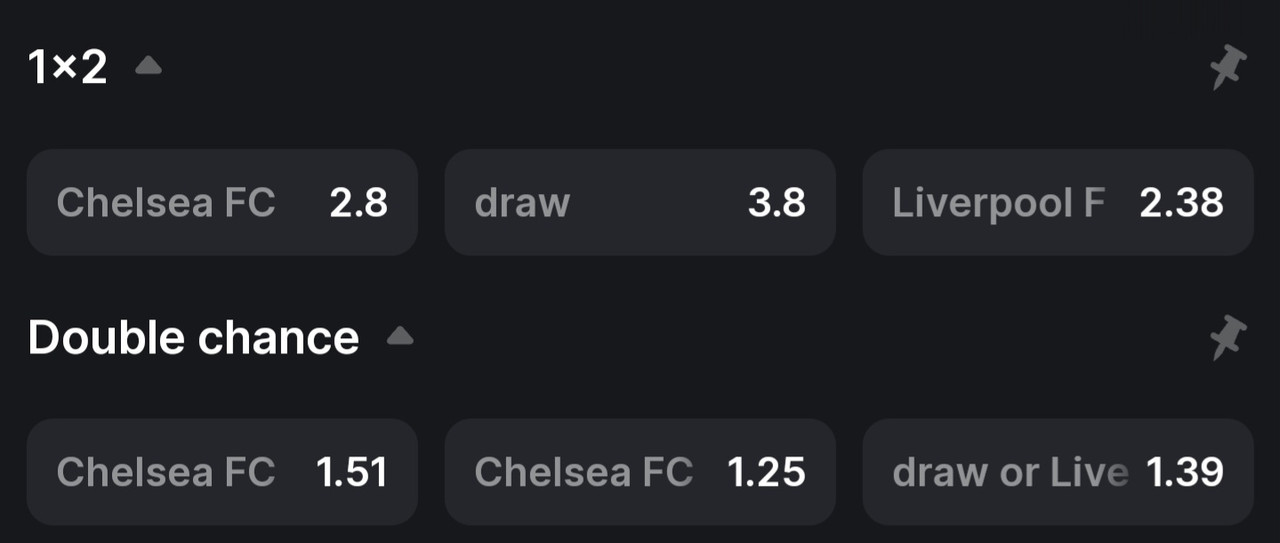Tap the 1.39 odds value
Screen dimensions: 1280x543
(x=1185, y=473)
